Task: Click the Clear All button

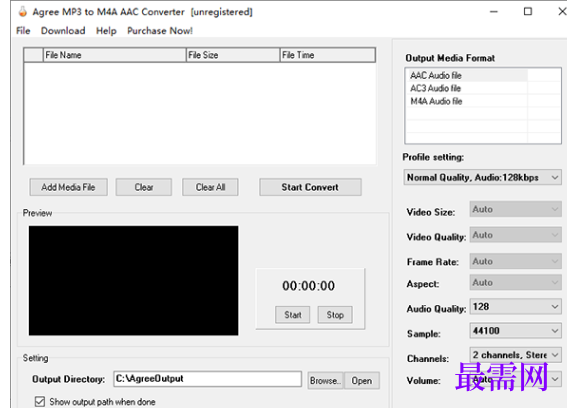Action: pos(210,187)
